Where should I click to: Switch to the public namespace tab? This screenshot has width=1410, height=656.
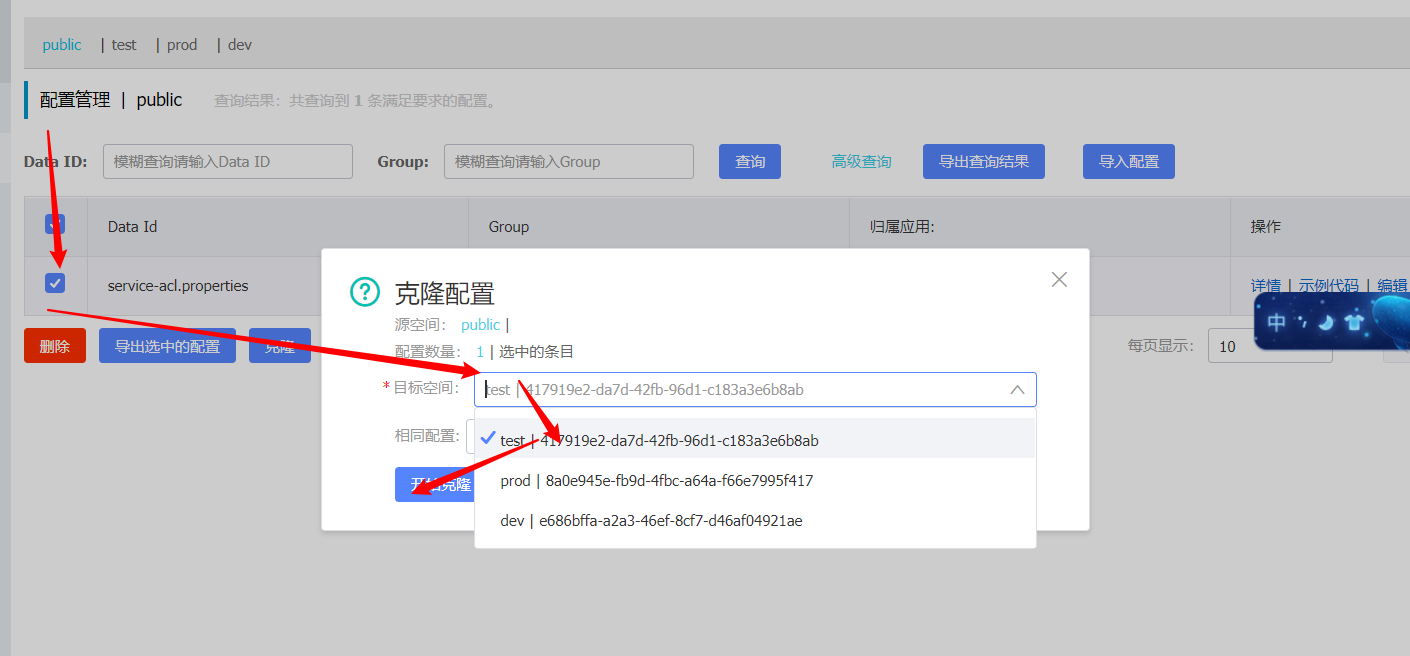point(62,45)
